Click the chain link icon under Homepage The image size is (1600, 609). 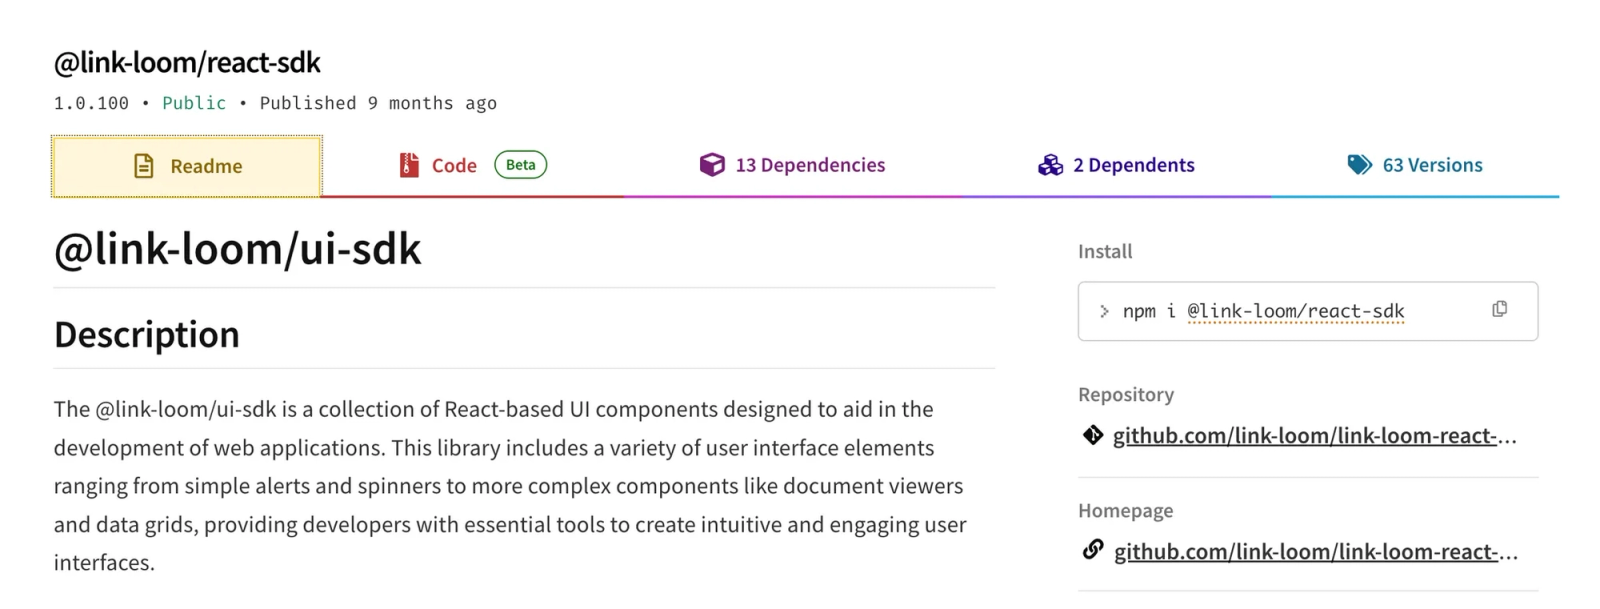[x=1093, y=550]
